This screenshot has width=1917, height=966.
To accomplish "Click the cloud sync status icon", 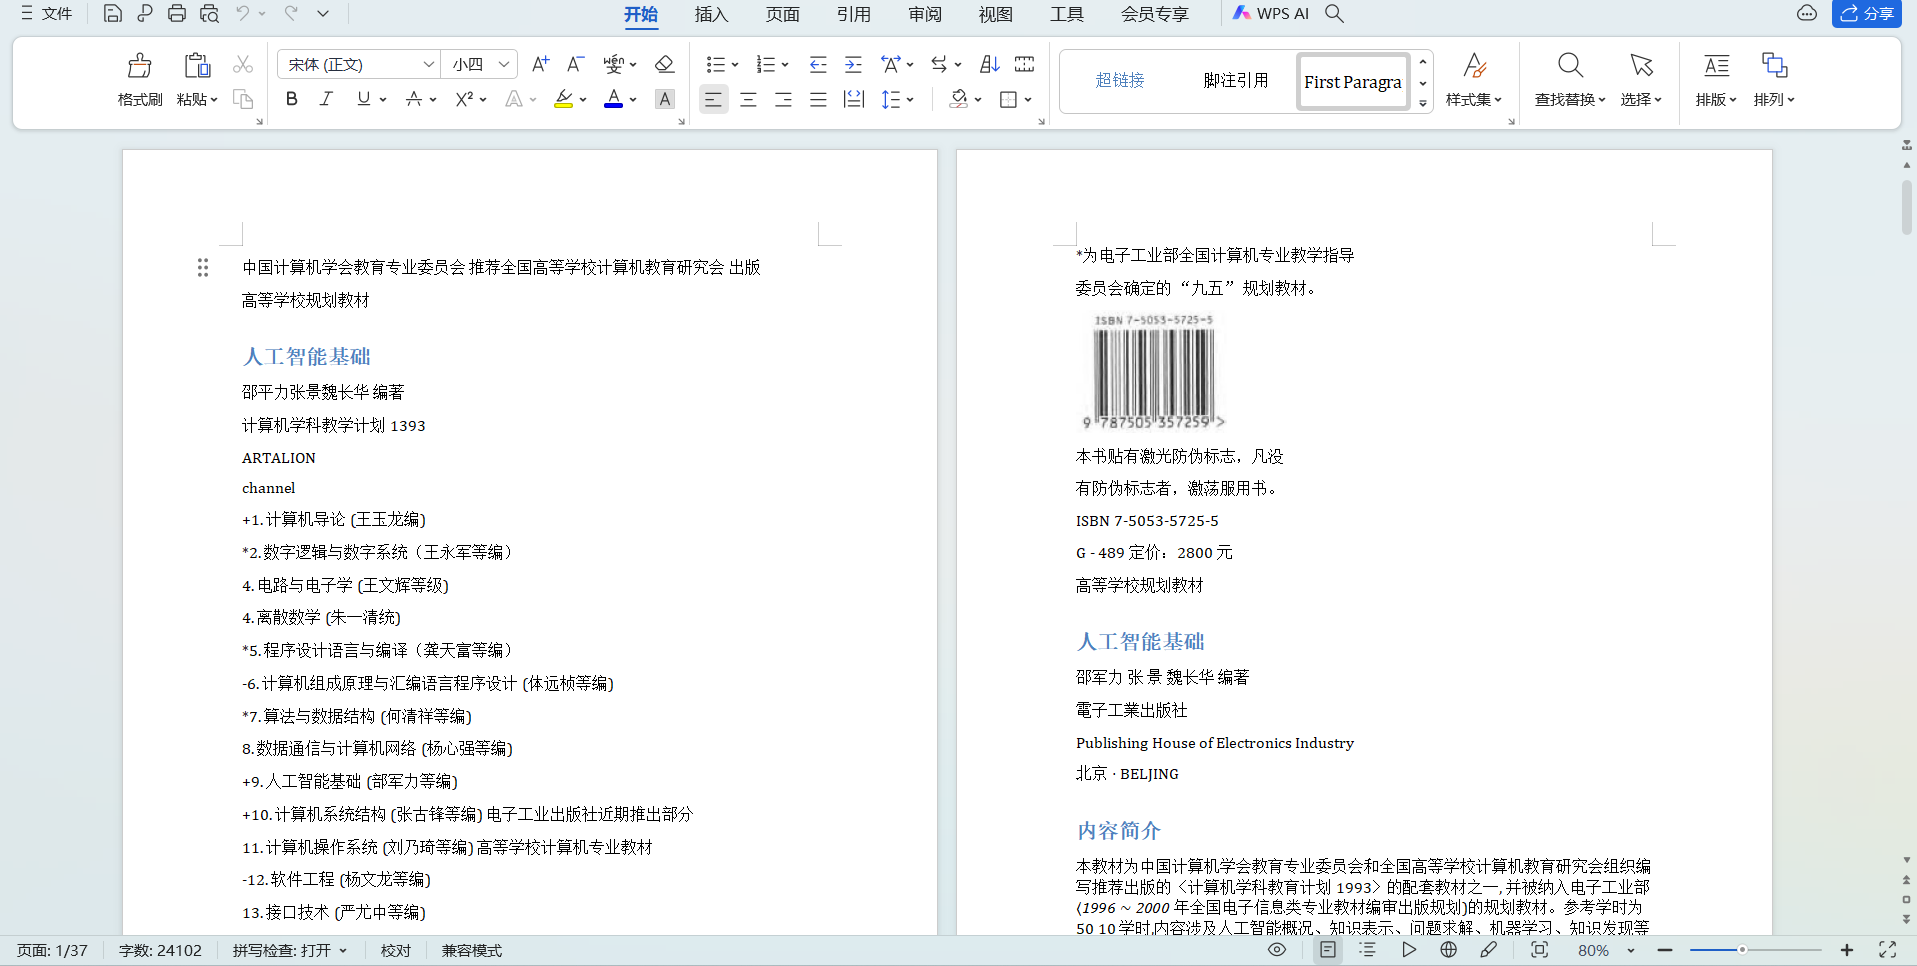I will (1807, 14).
